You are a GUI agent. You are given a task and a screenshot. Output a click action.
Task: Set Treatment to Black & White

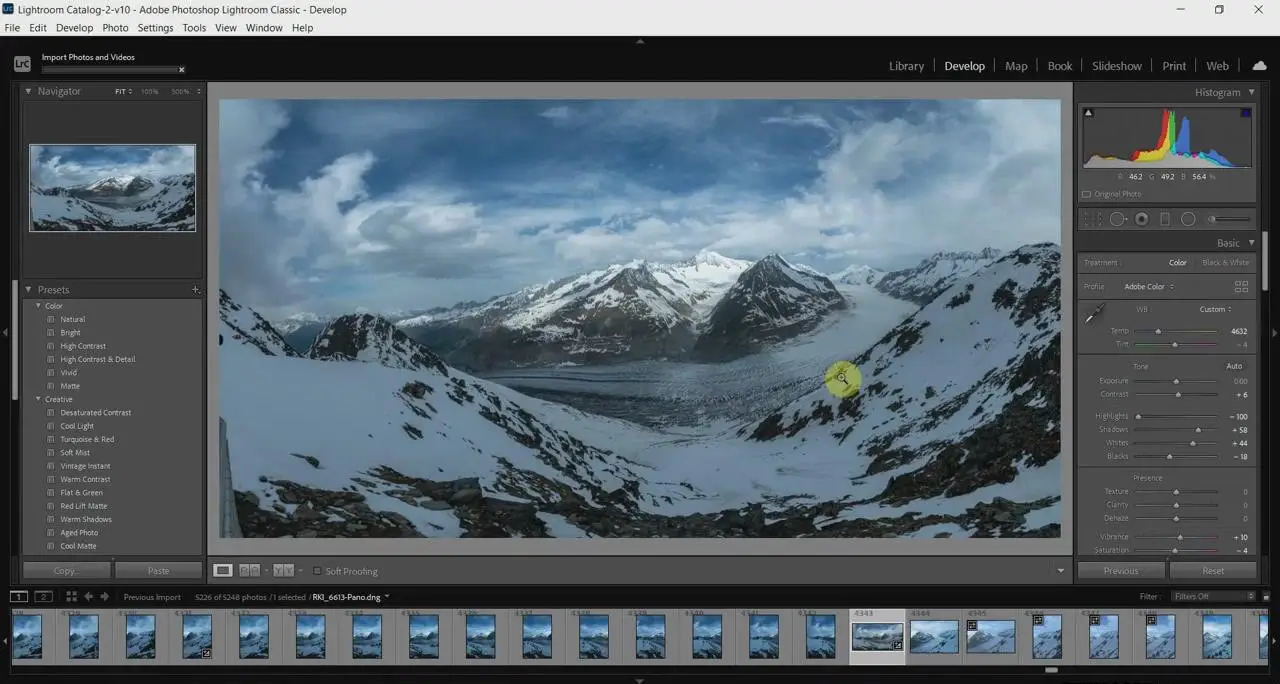click(1226, 263)
